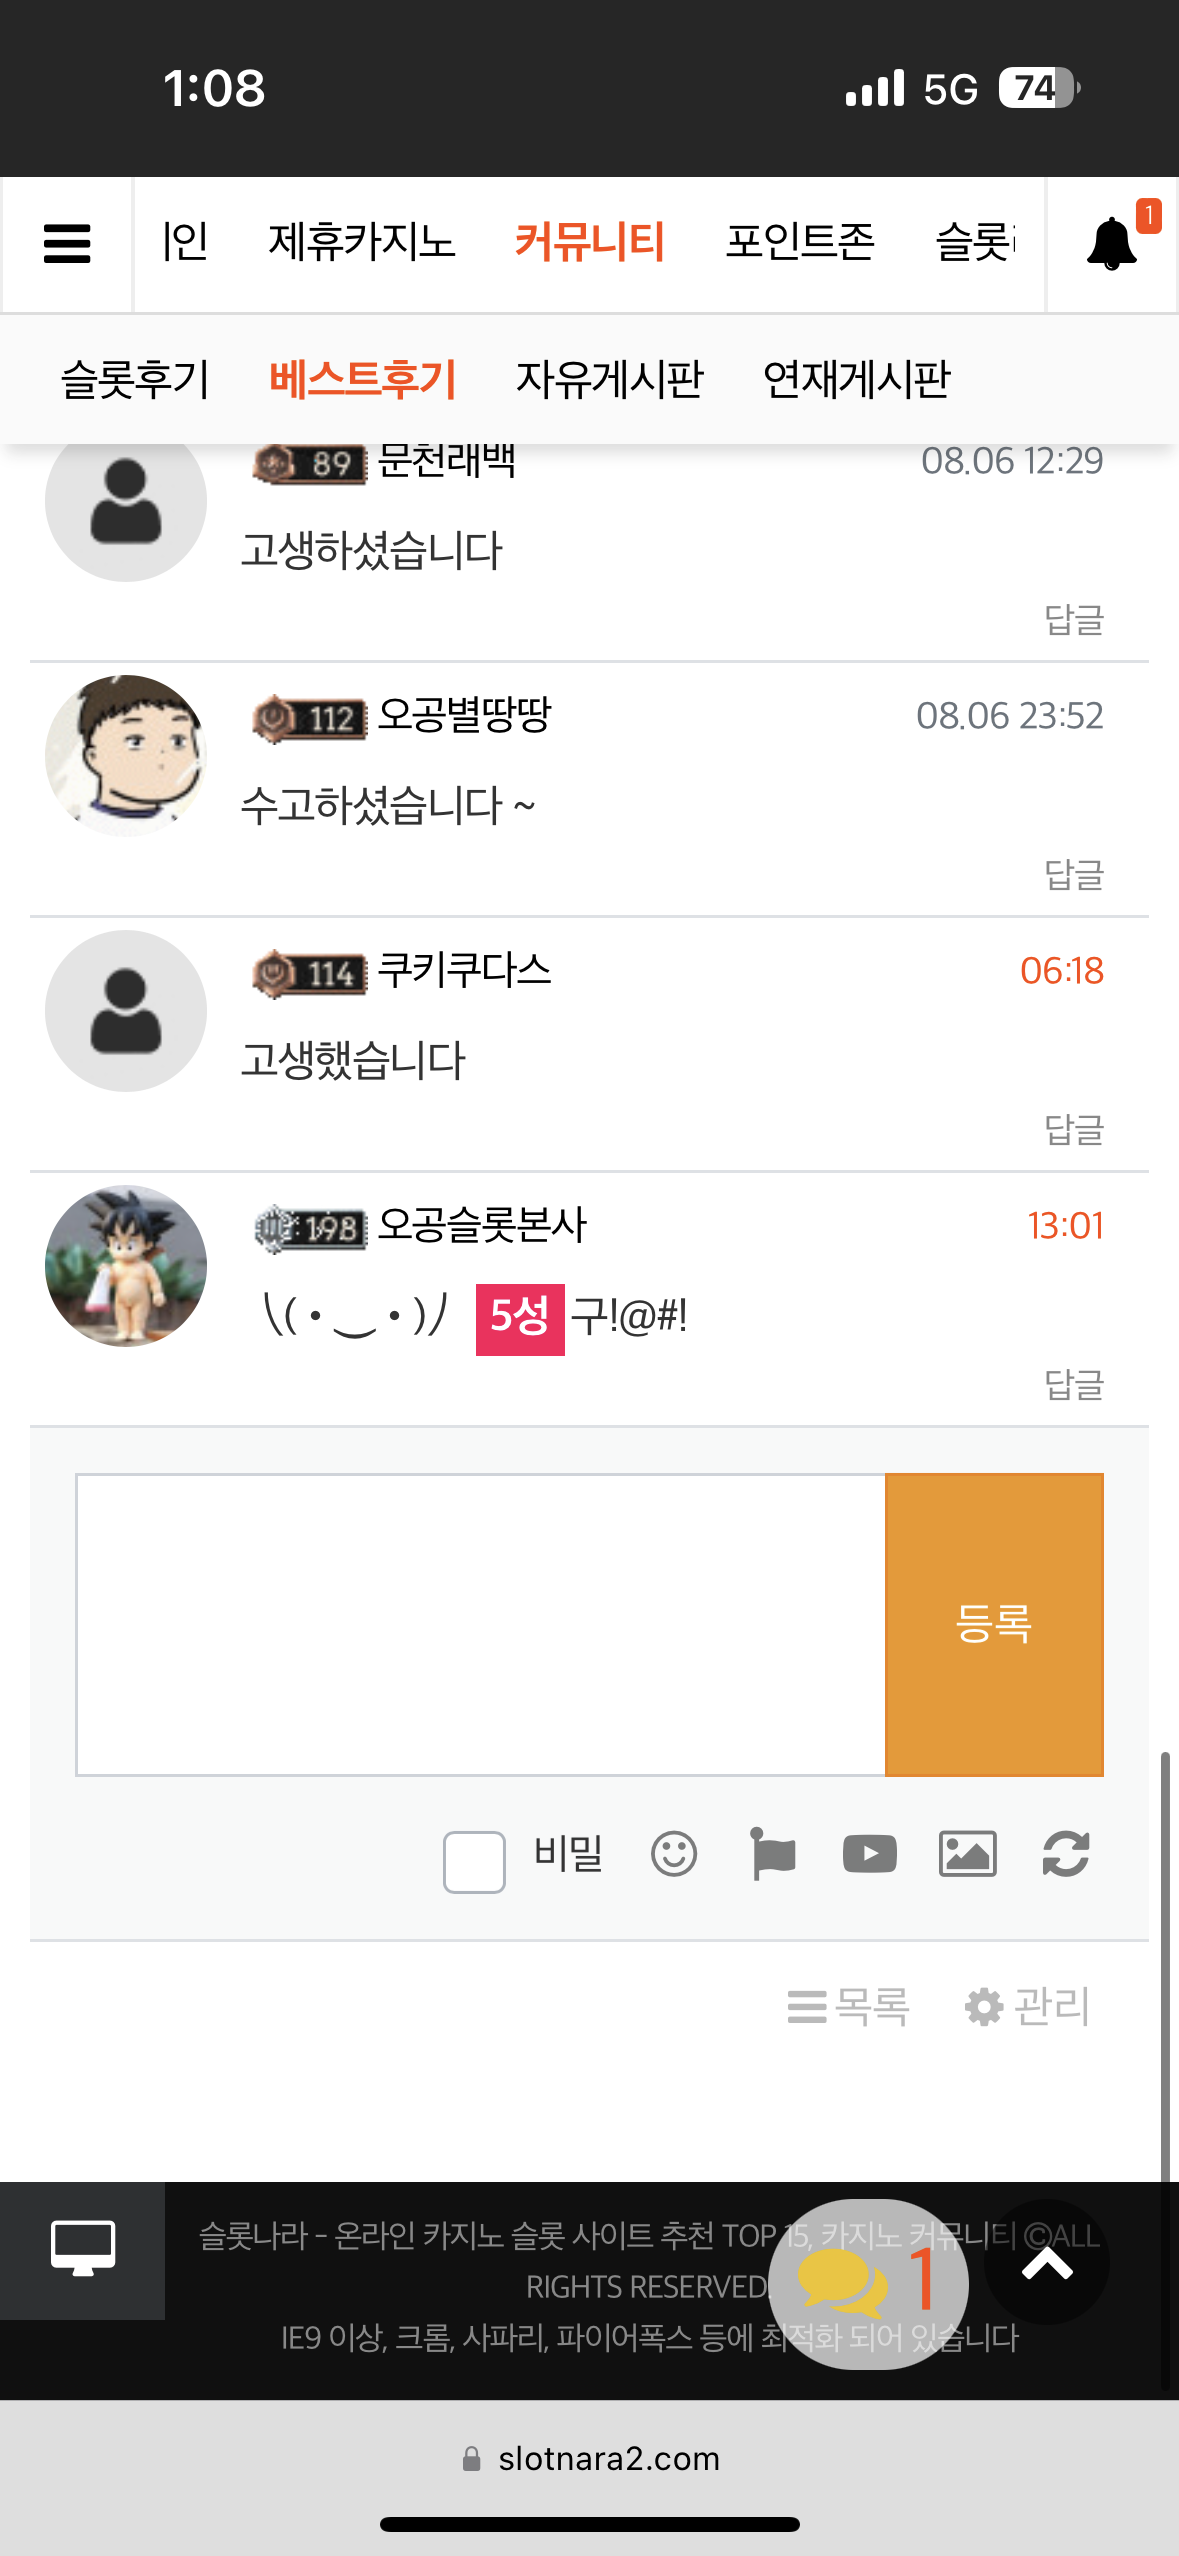Return to the list with 목록
This screenshot has height=2556, width=1179.
(848, 2006)
